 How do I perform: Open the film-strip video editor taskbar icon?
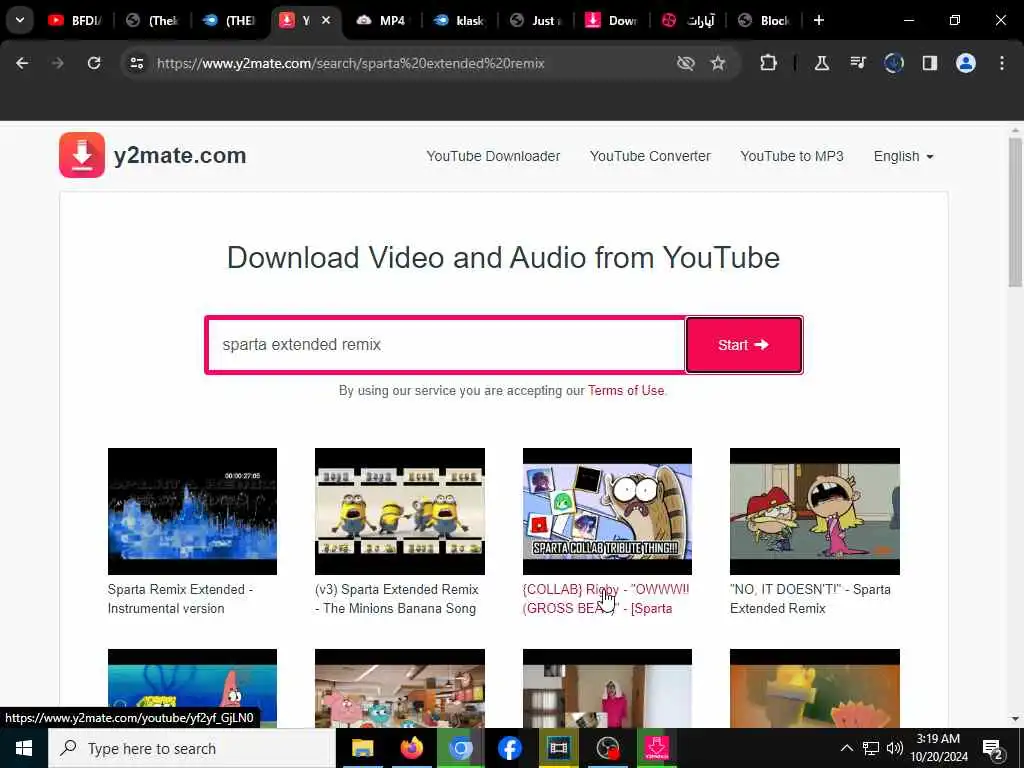coord(558,748)
